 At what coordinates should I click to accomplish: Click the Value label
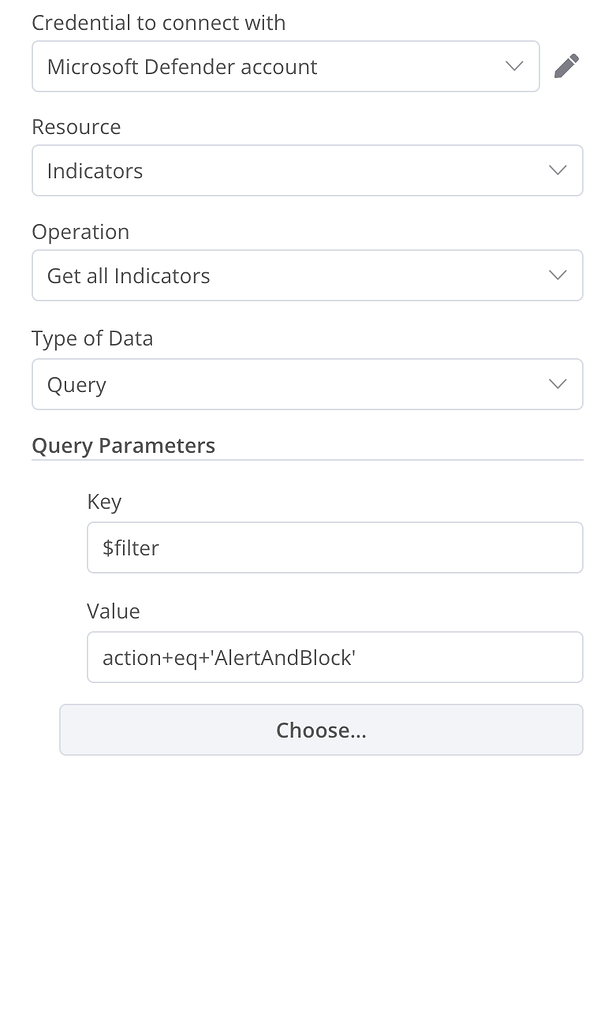coord(113,611)
